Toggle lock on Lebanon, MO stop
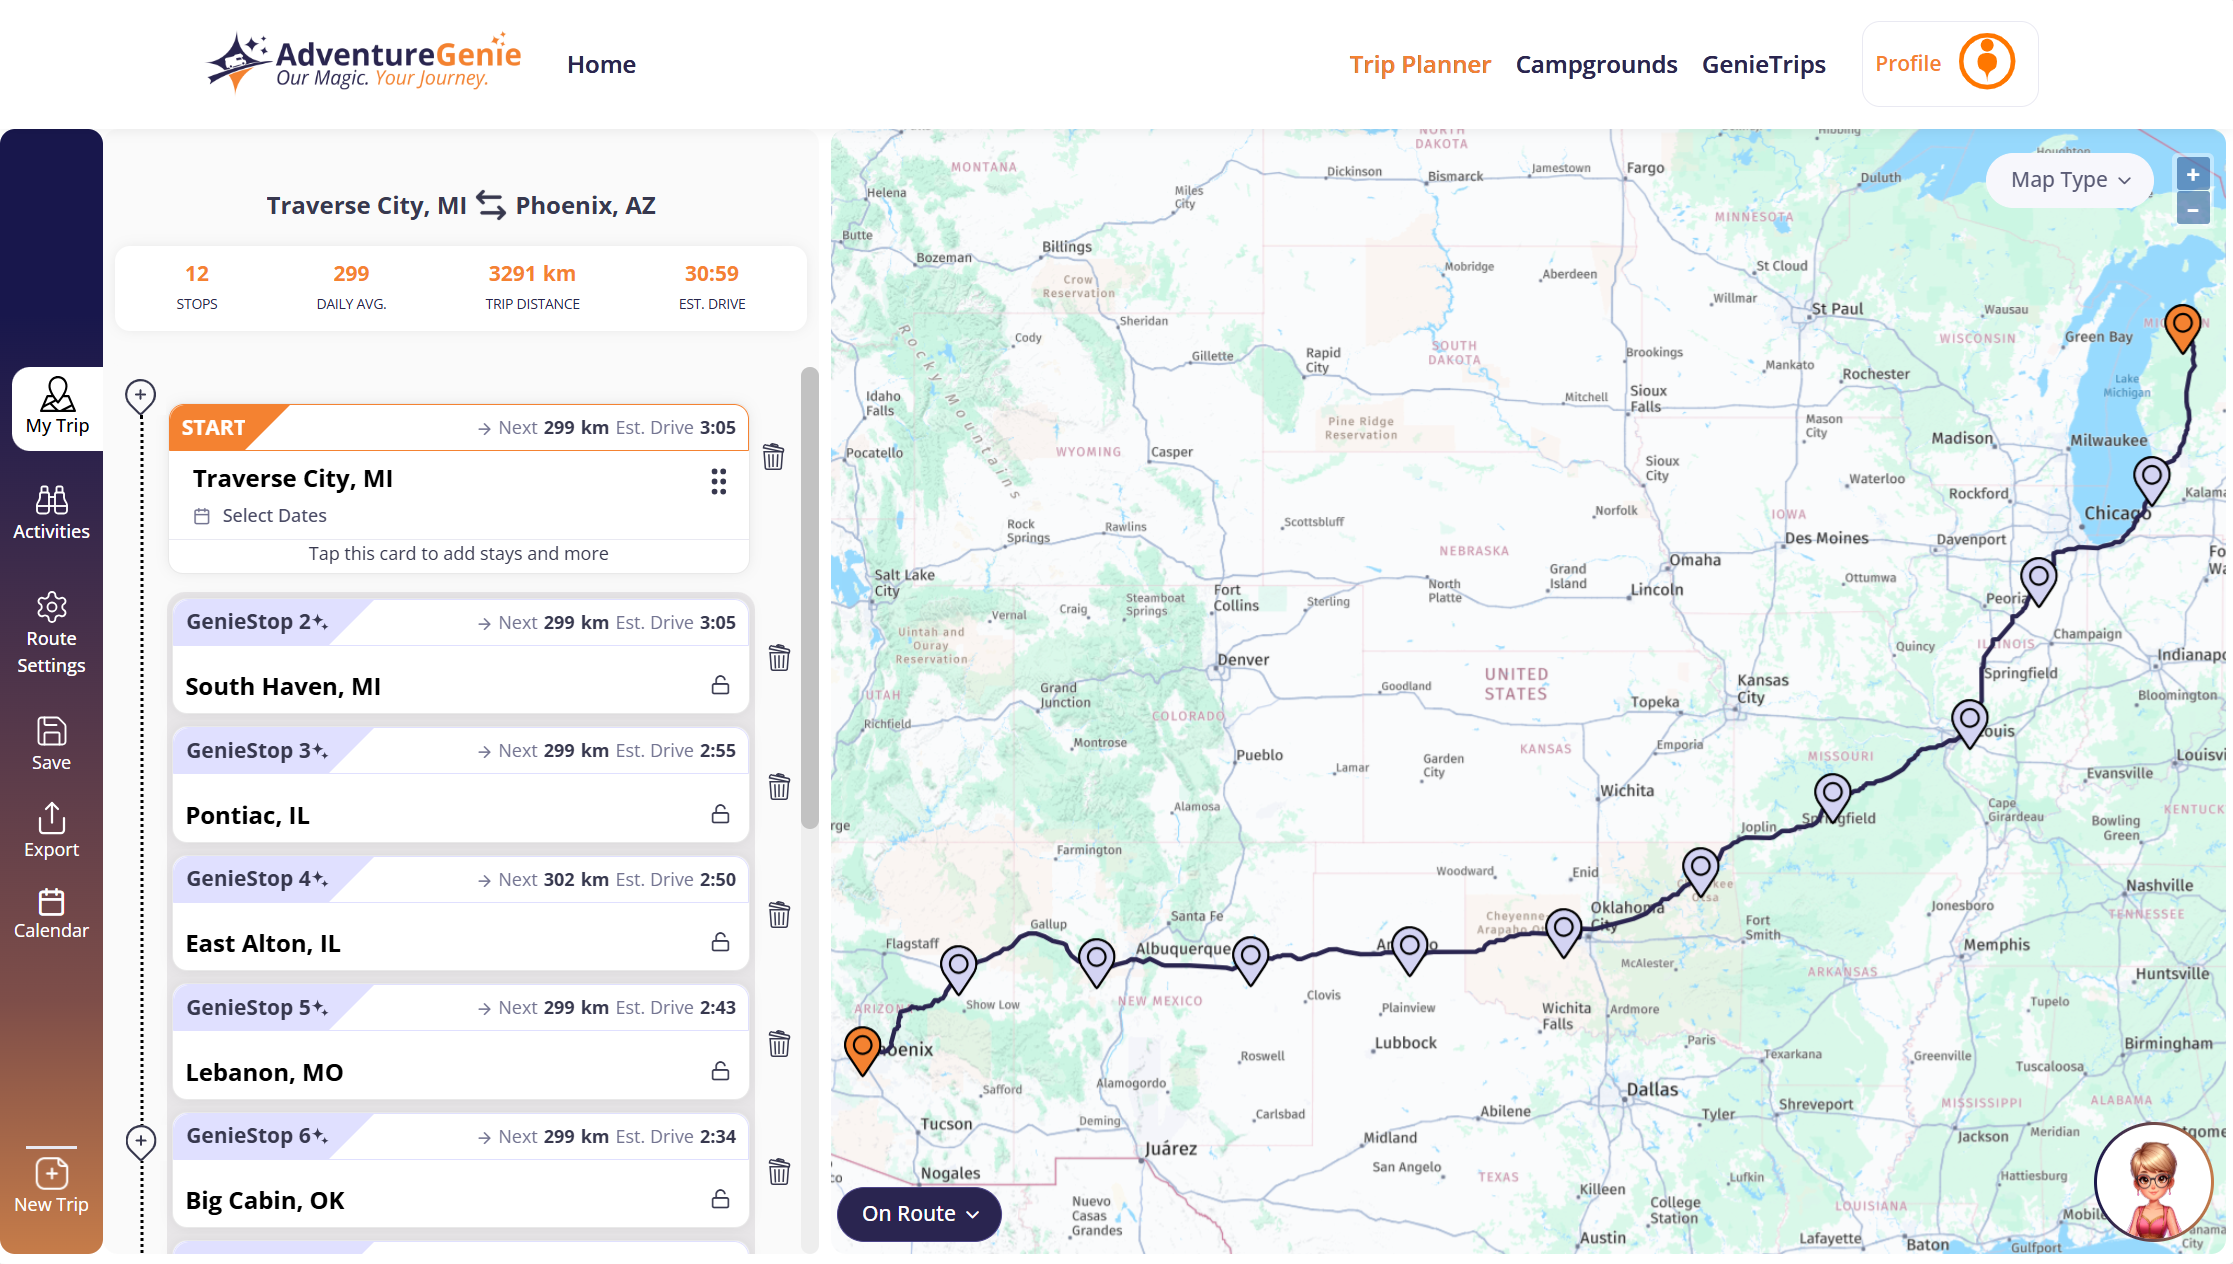 click(720, 1071)
